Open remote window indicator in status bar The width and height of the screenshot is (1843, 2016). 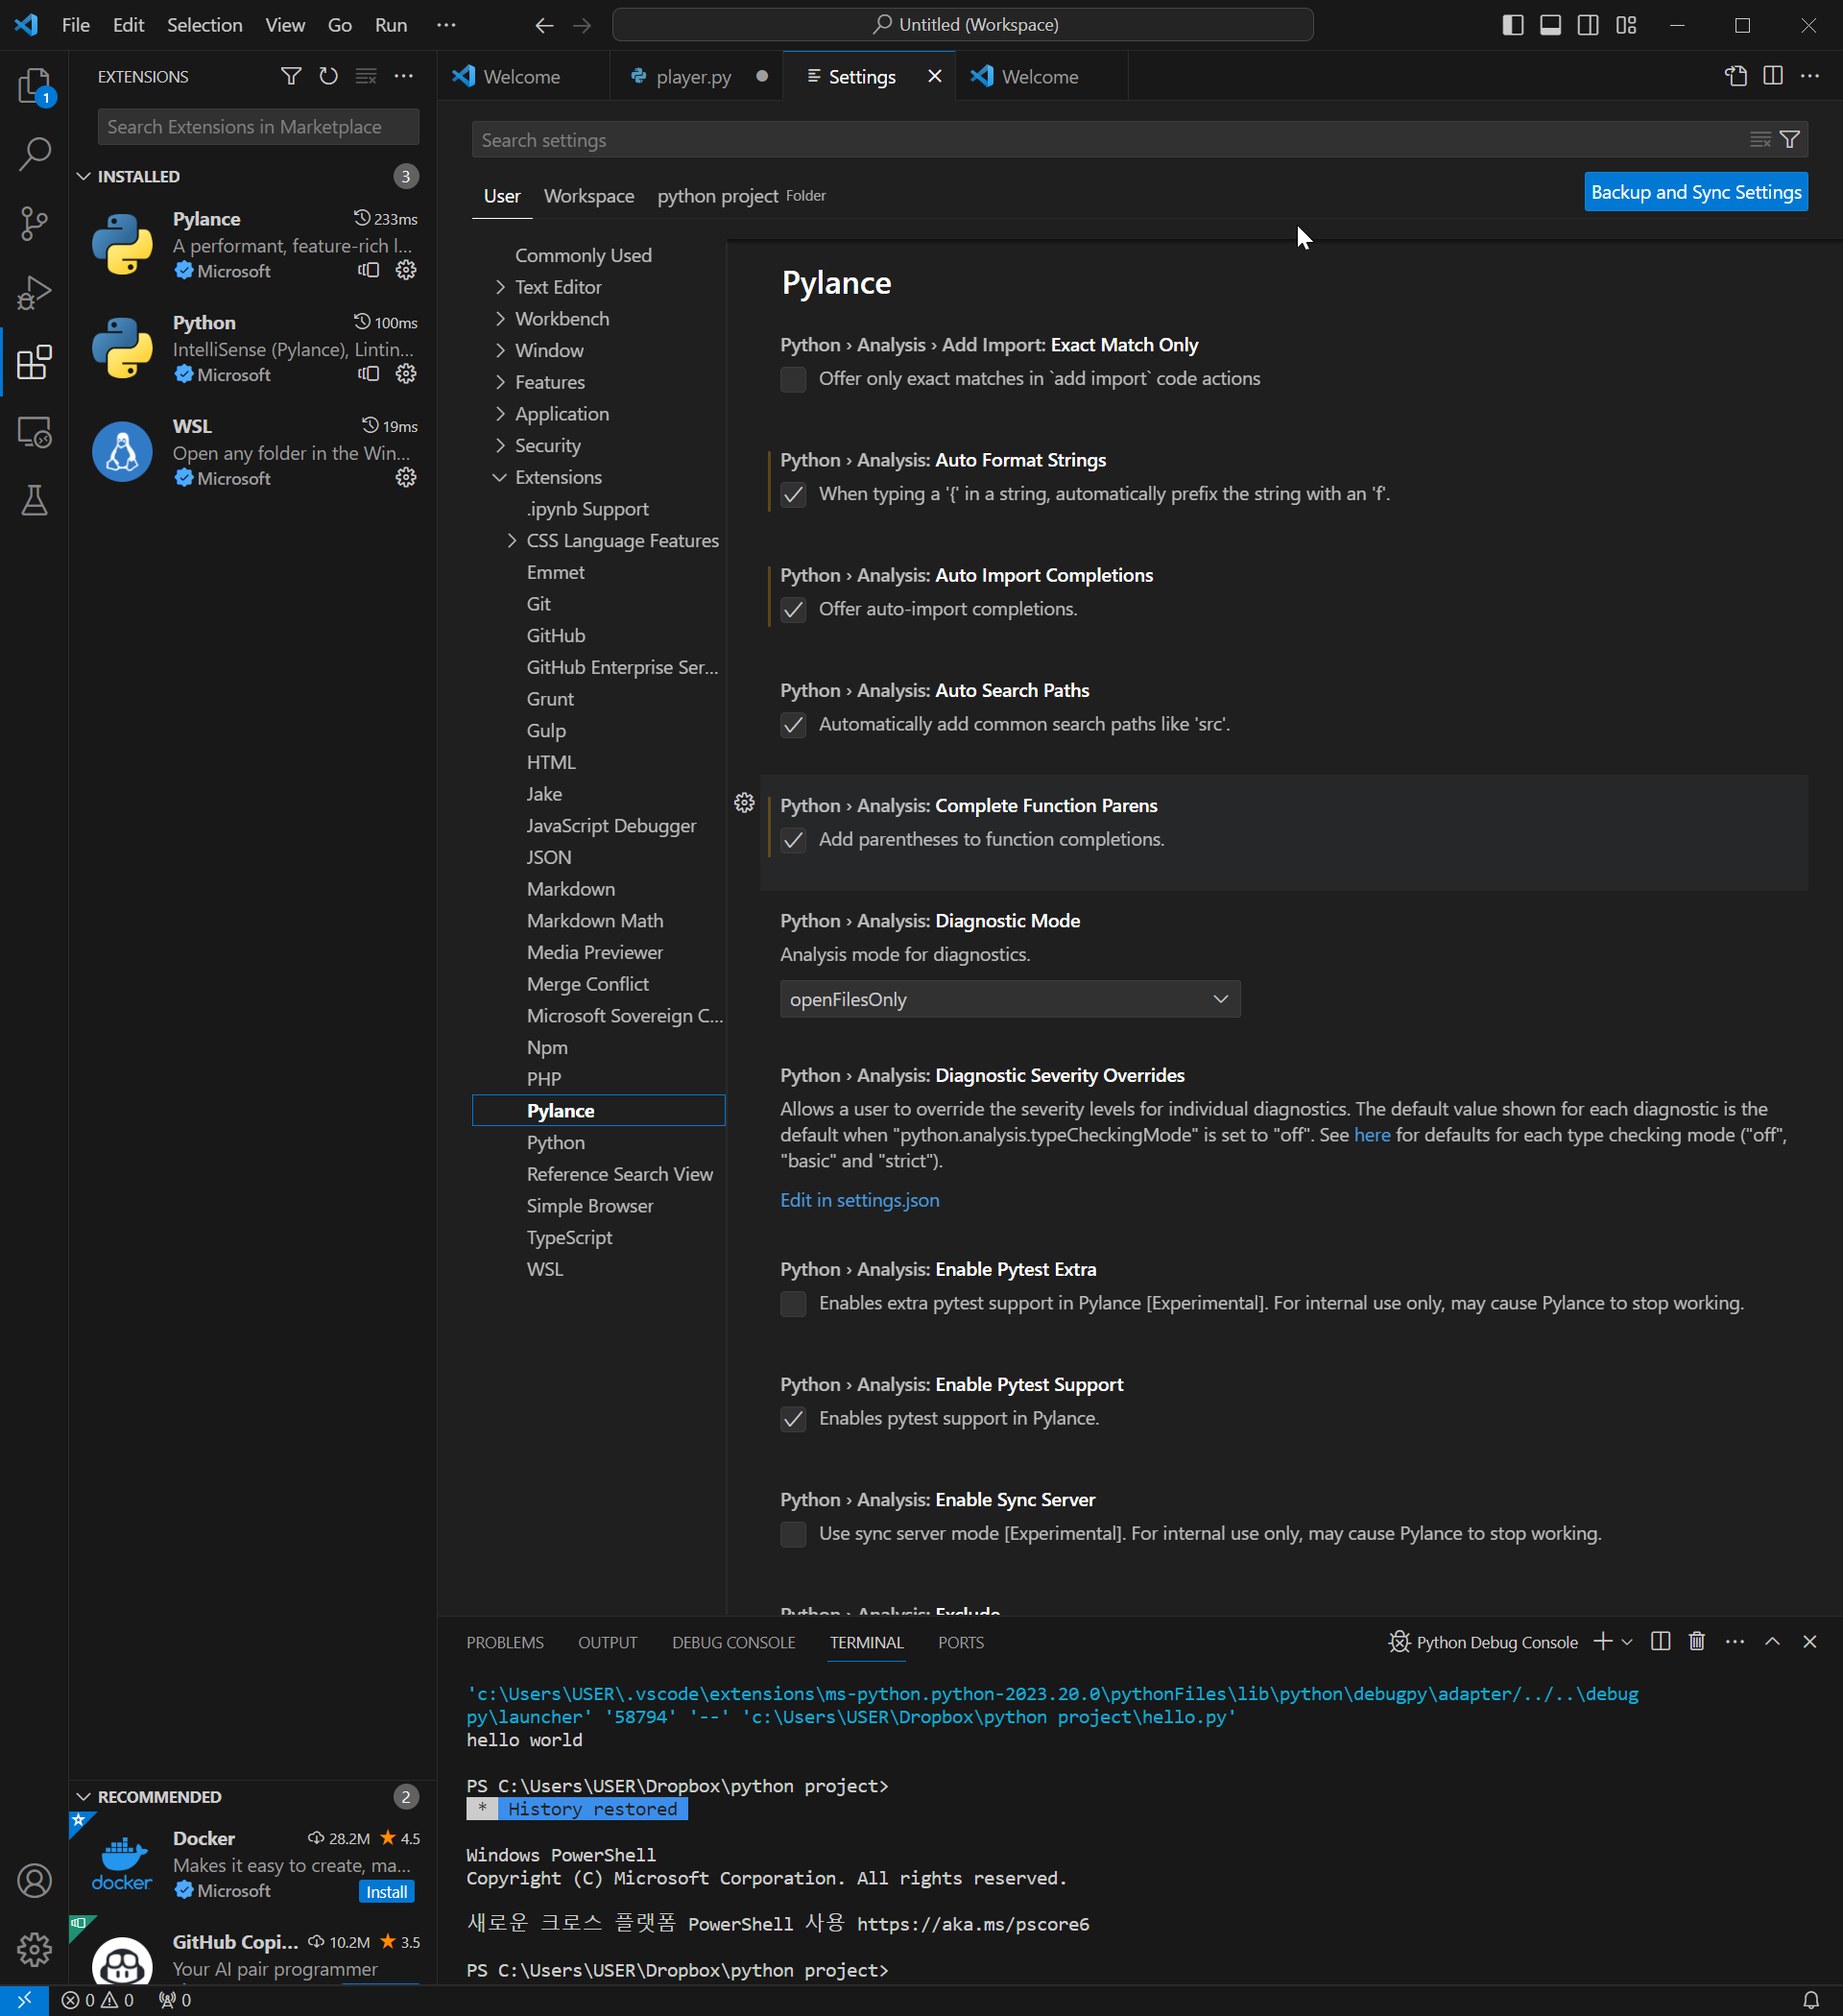click(24, 2000)
